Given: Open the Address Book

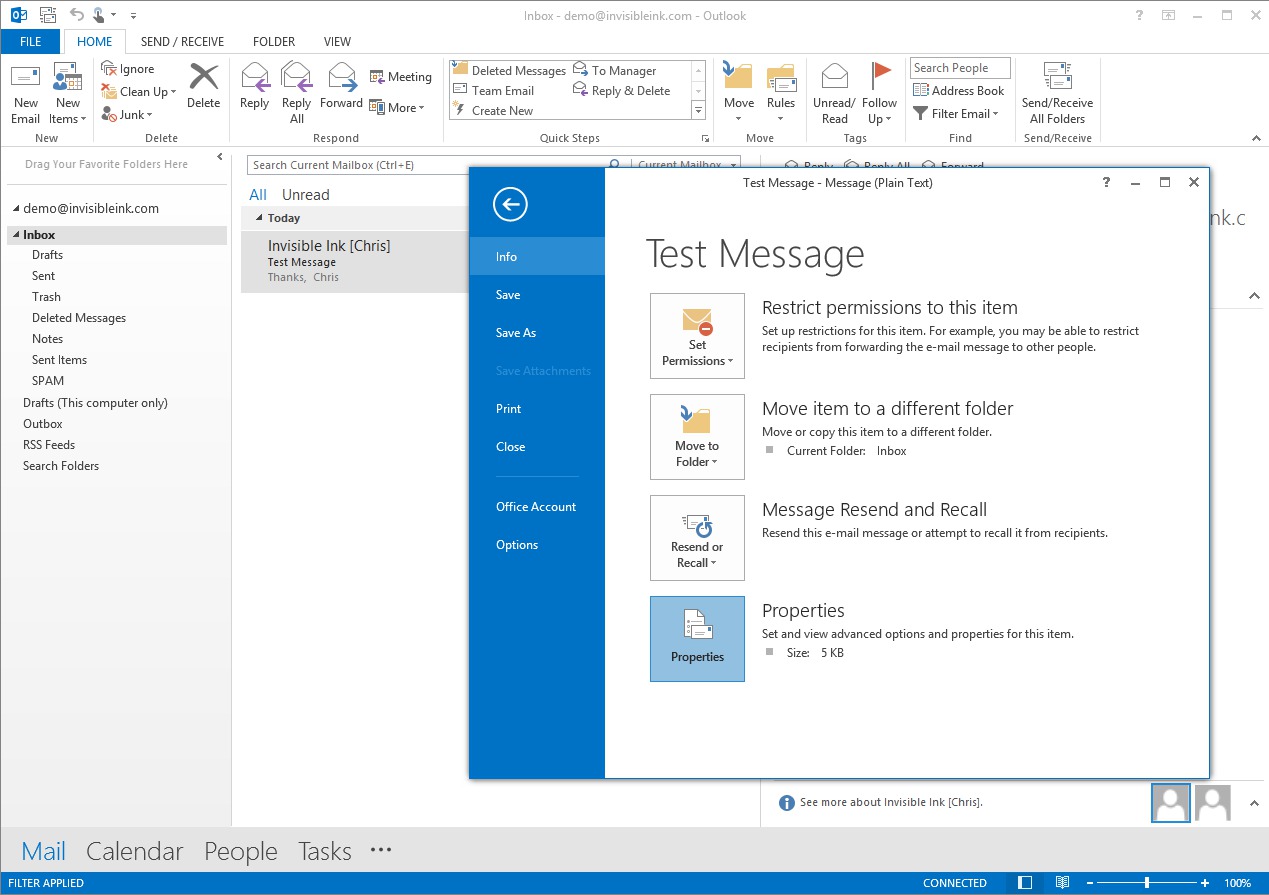Looking at the screenshot, I should point(959,91).
